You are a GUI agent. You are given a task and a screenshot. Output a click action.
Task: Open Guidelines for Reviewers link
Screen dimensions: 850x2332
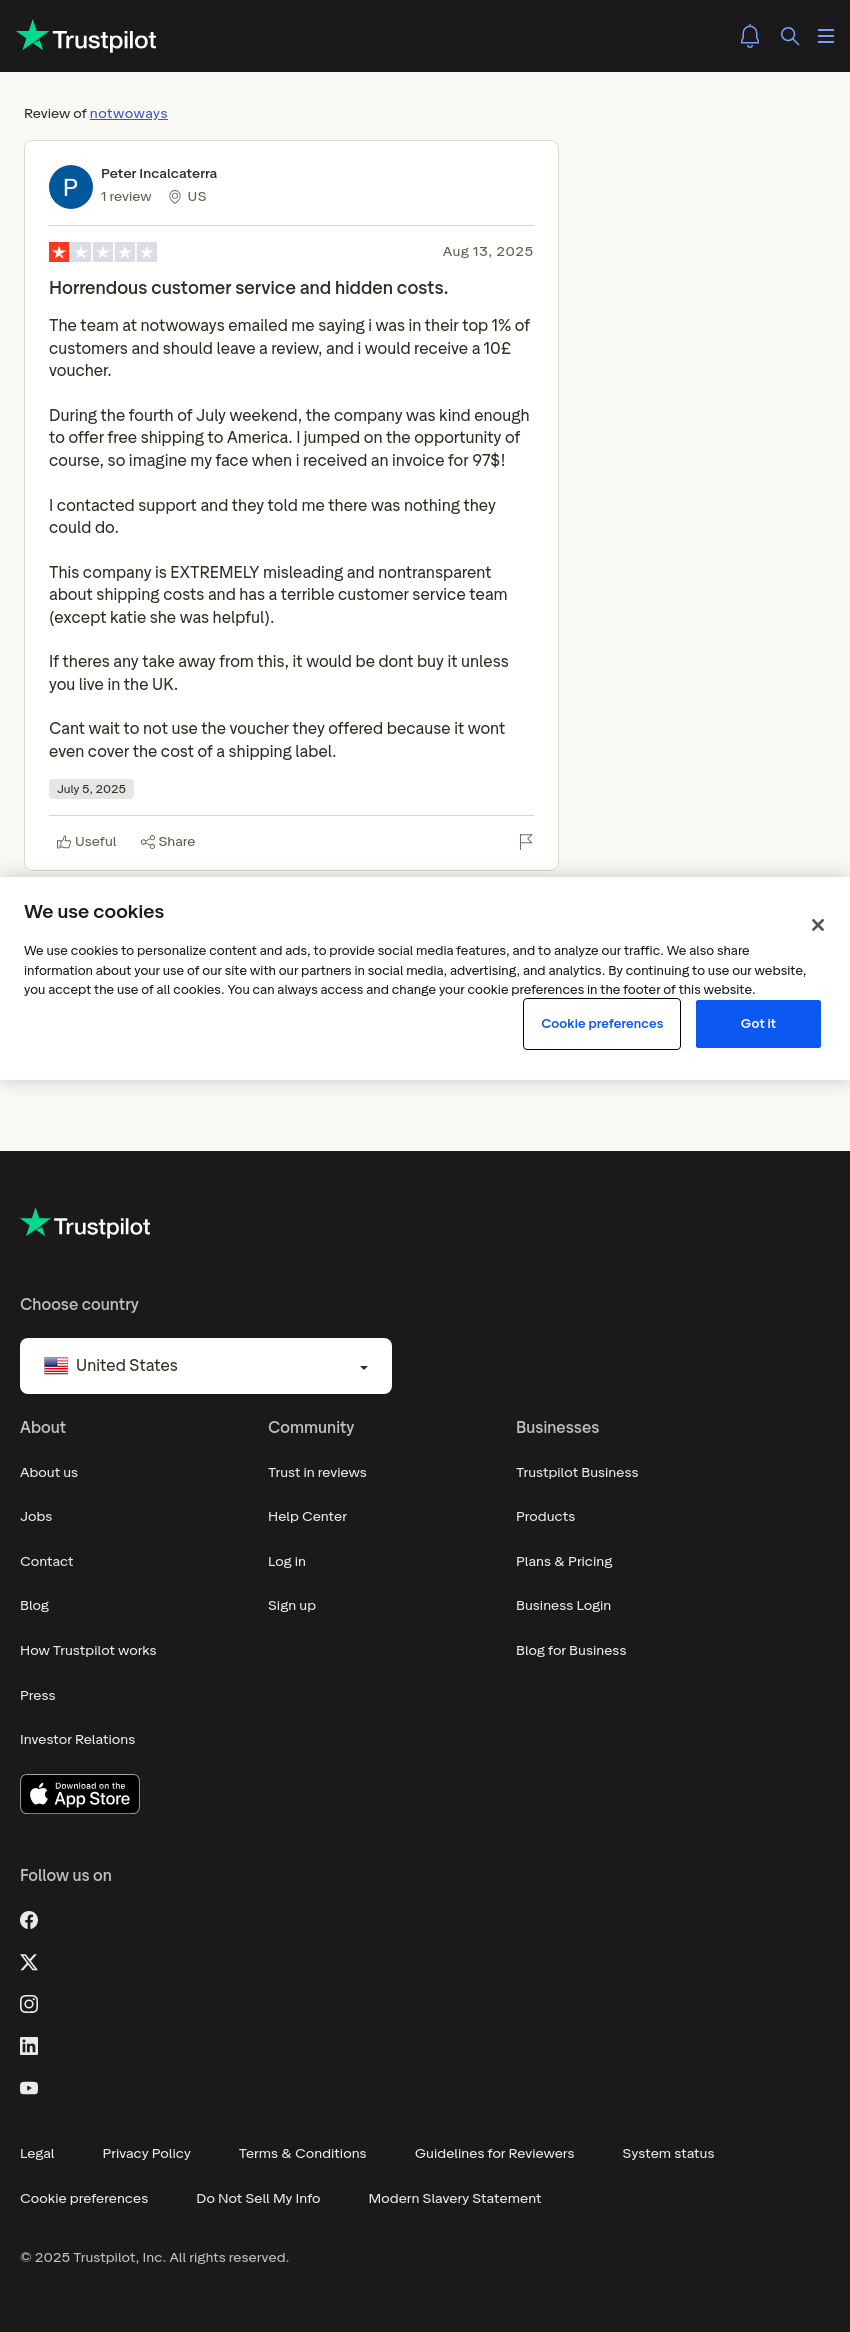pos(495,2154)
